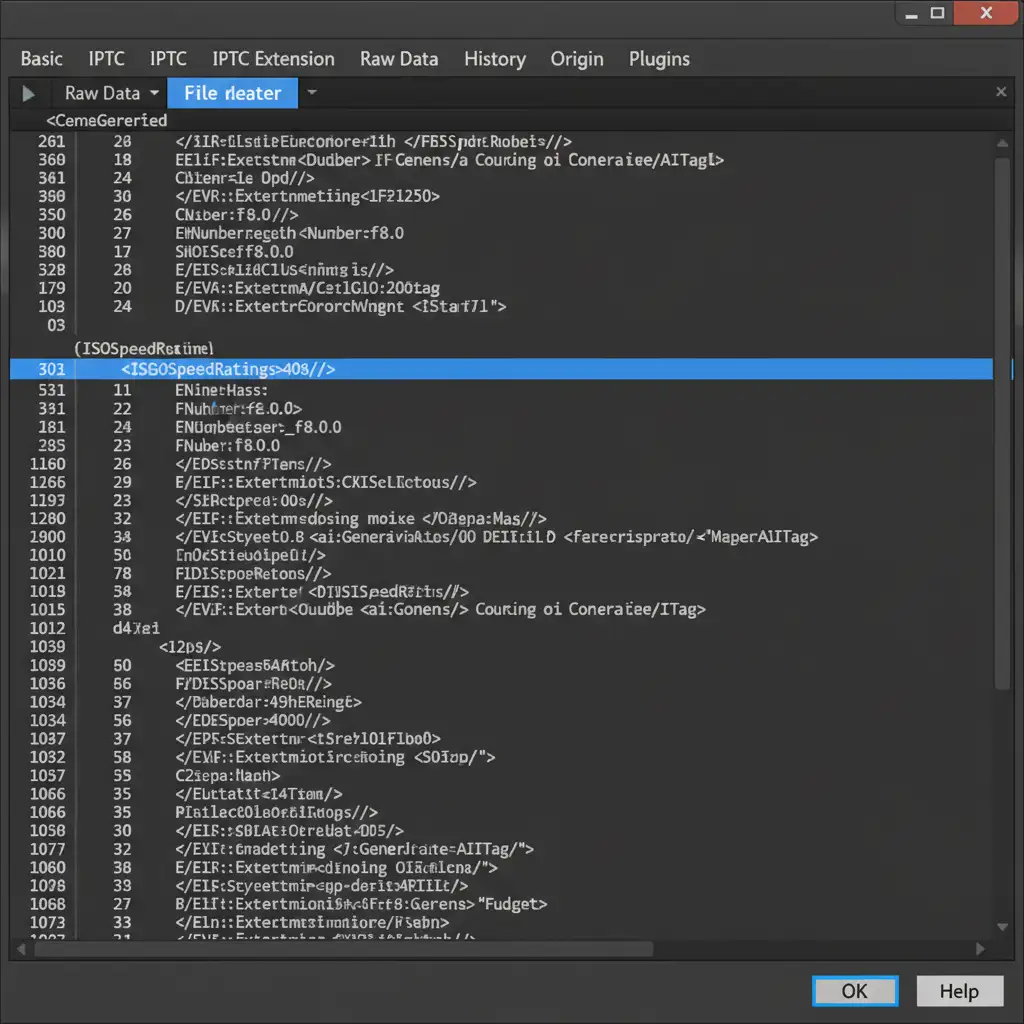Select the File rleater tab
Screen dimensions: 1024x1024
[232, 93]
